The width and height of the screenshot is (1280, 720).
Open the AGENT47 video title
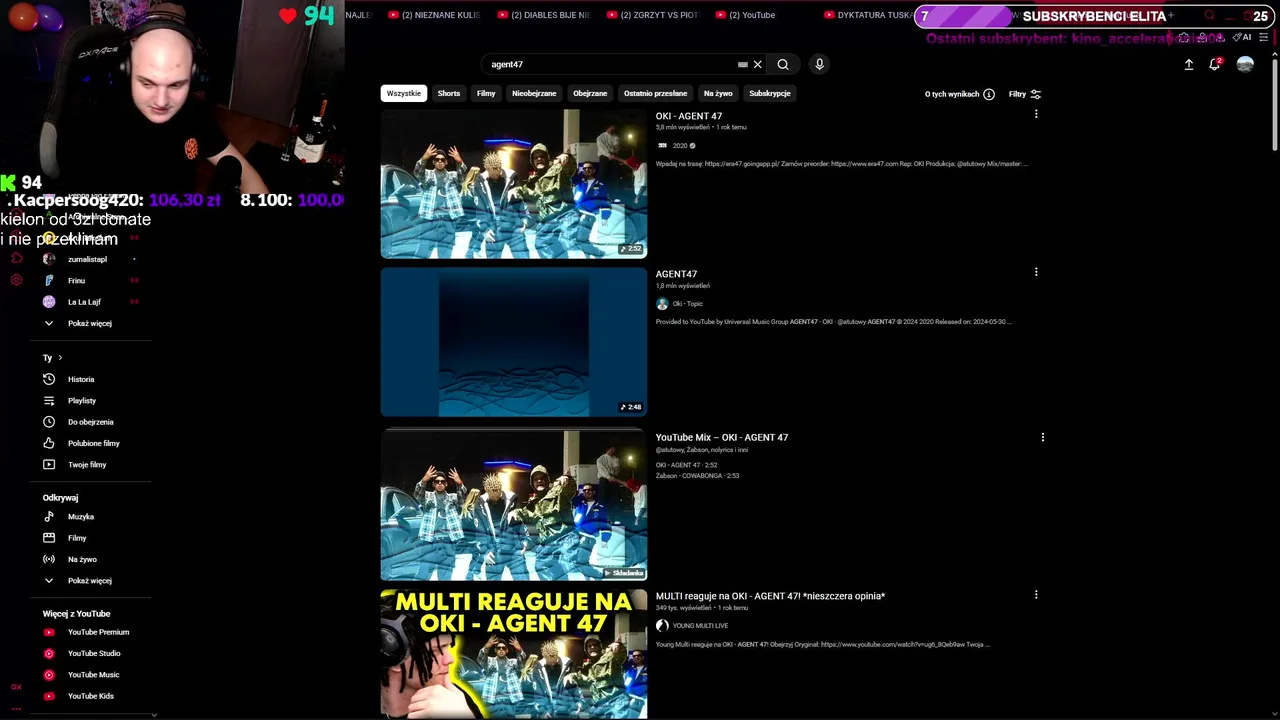pos(676,274)
